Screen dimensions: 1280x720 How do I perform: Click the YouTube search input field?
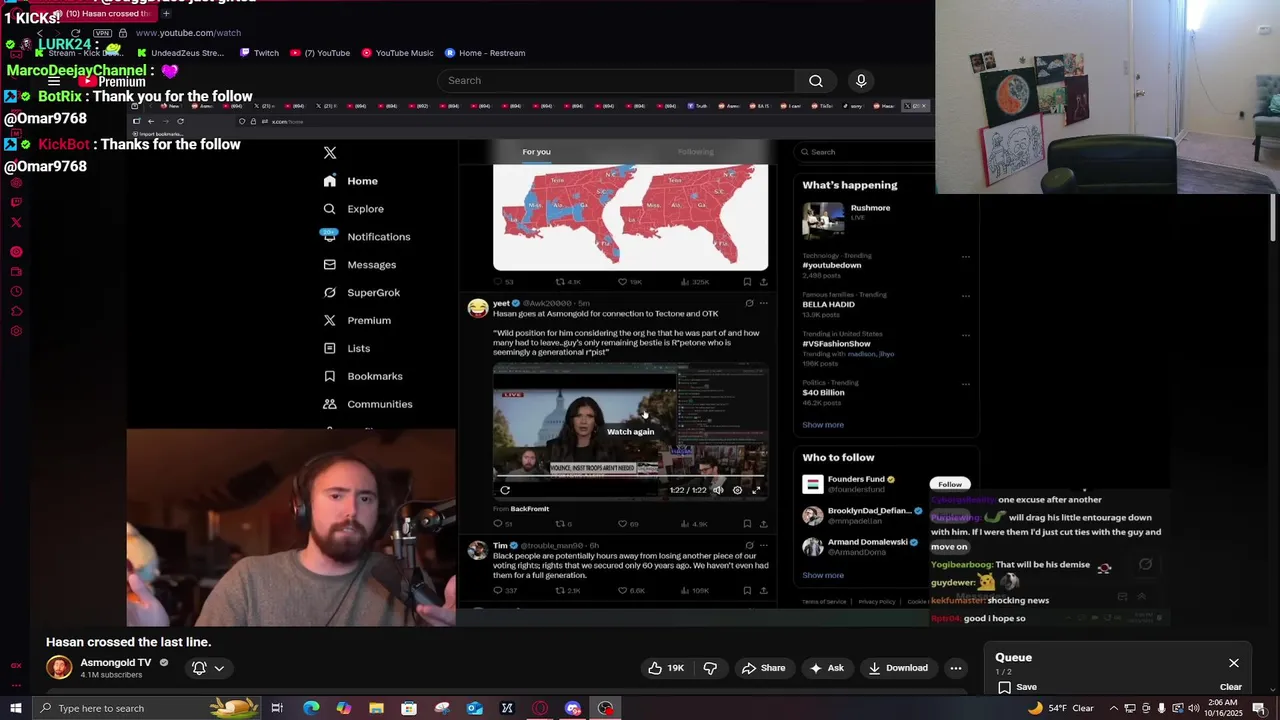pos(616,81)
